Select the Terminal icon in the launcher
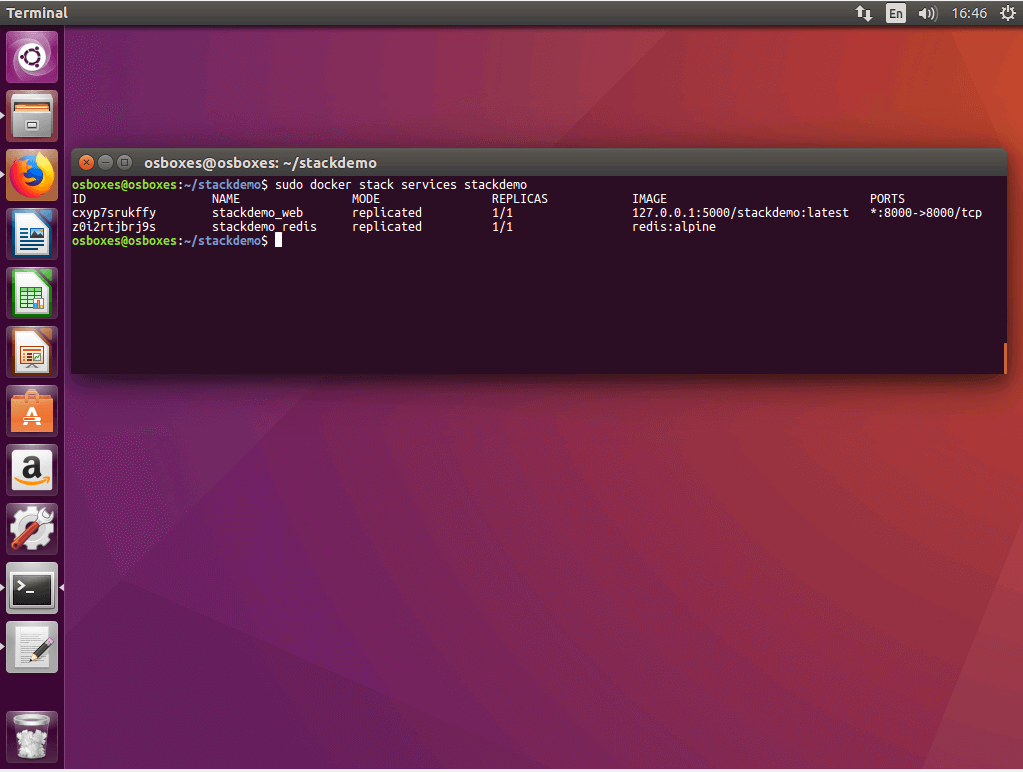1023x772 pixels. tap(32, 588)
